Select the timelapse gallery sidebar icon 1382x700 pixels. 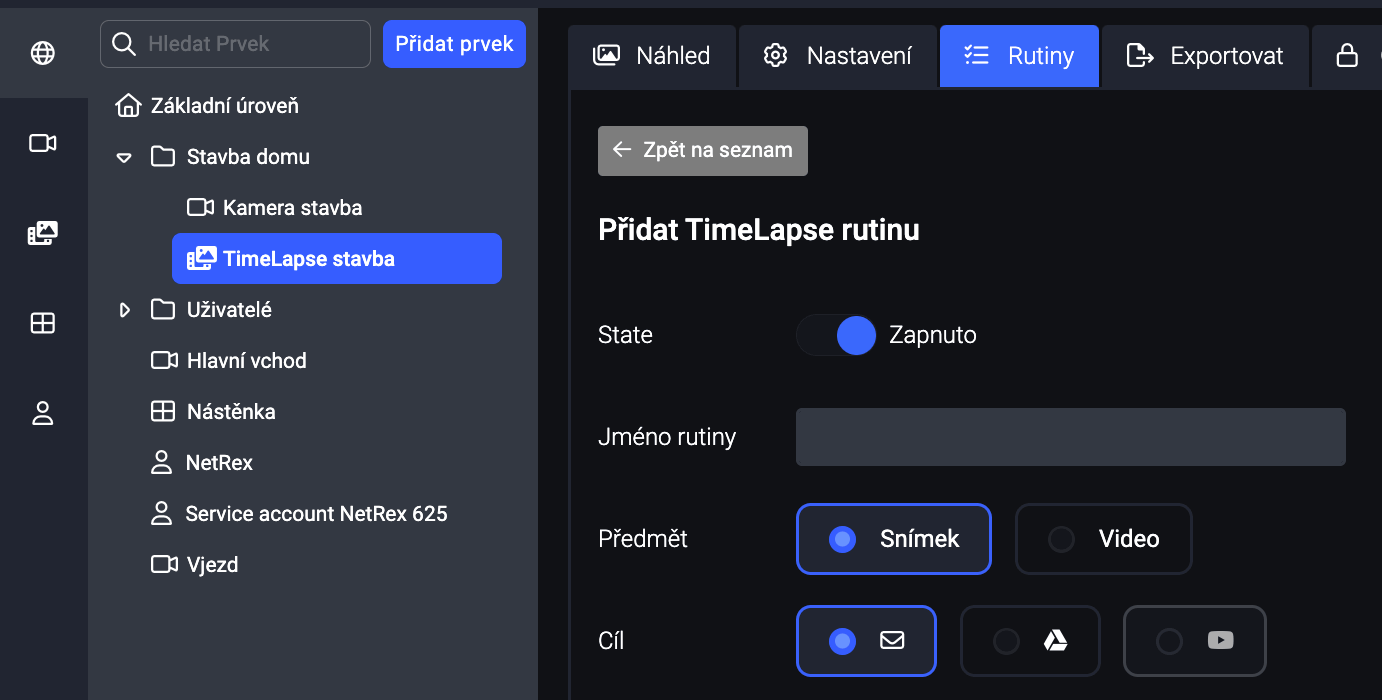point(43,233)
